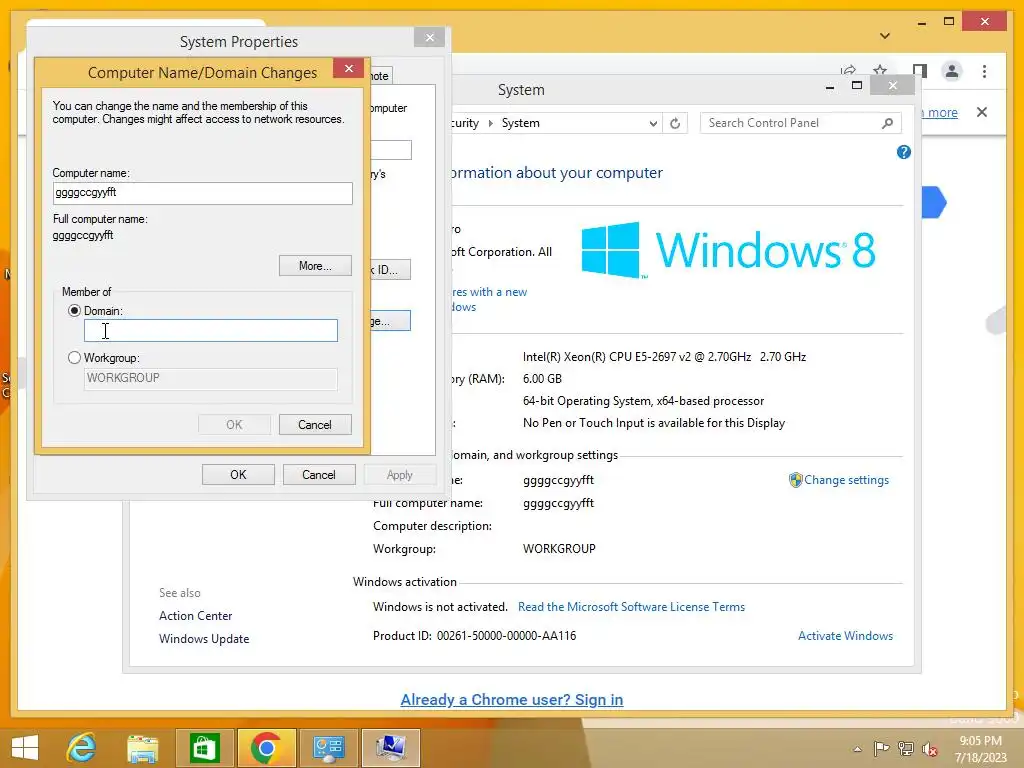Open the Action Center flag tray icon

click(x=881, y=749)
